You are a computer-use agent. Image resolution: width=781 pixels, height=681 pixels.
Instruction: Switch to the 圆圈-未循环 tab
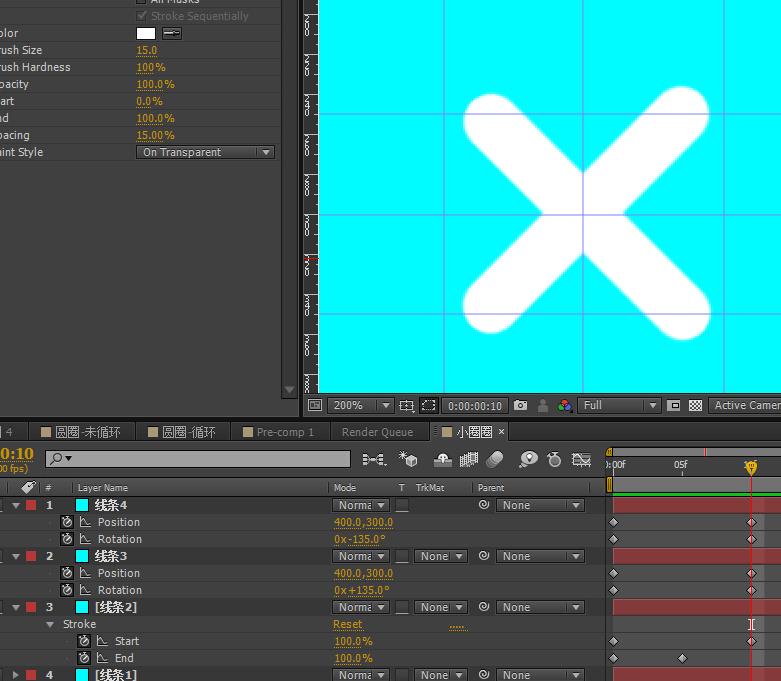click(x=81, y=432)
